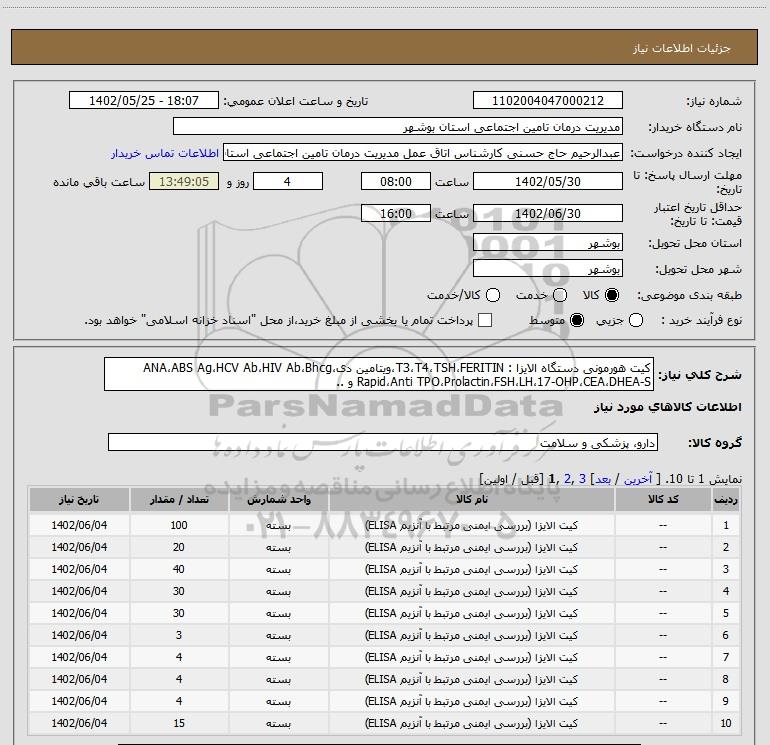This screenshot has width=770, height=745.
Task: Click the واحد شمارش column header
Action: (x=278, y=499)
